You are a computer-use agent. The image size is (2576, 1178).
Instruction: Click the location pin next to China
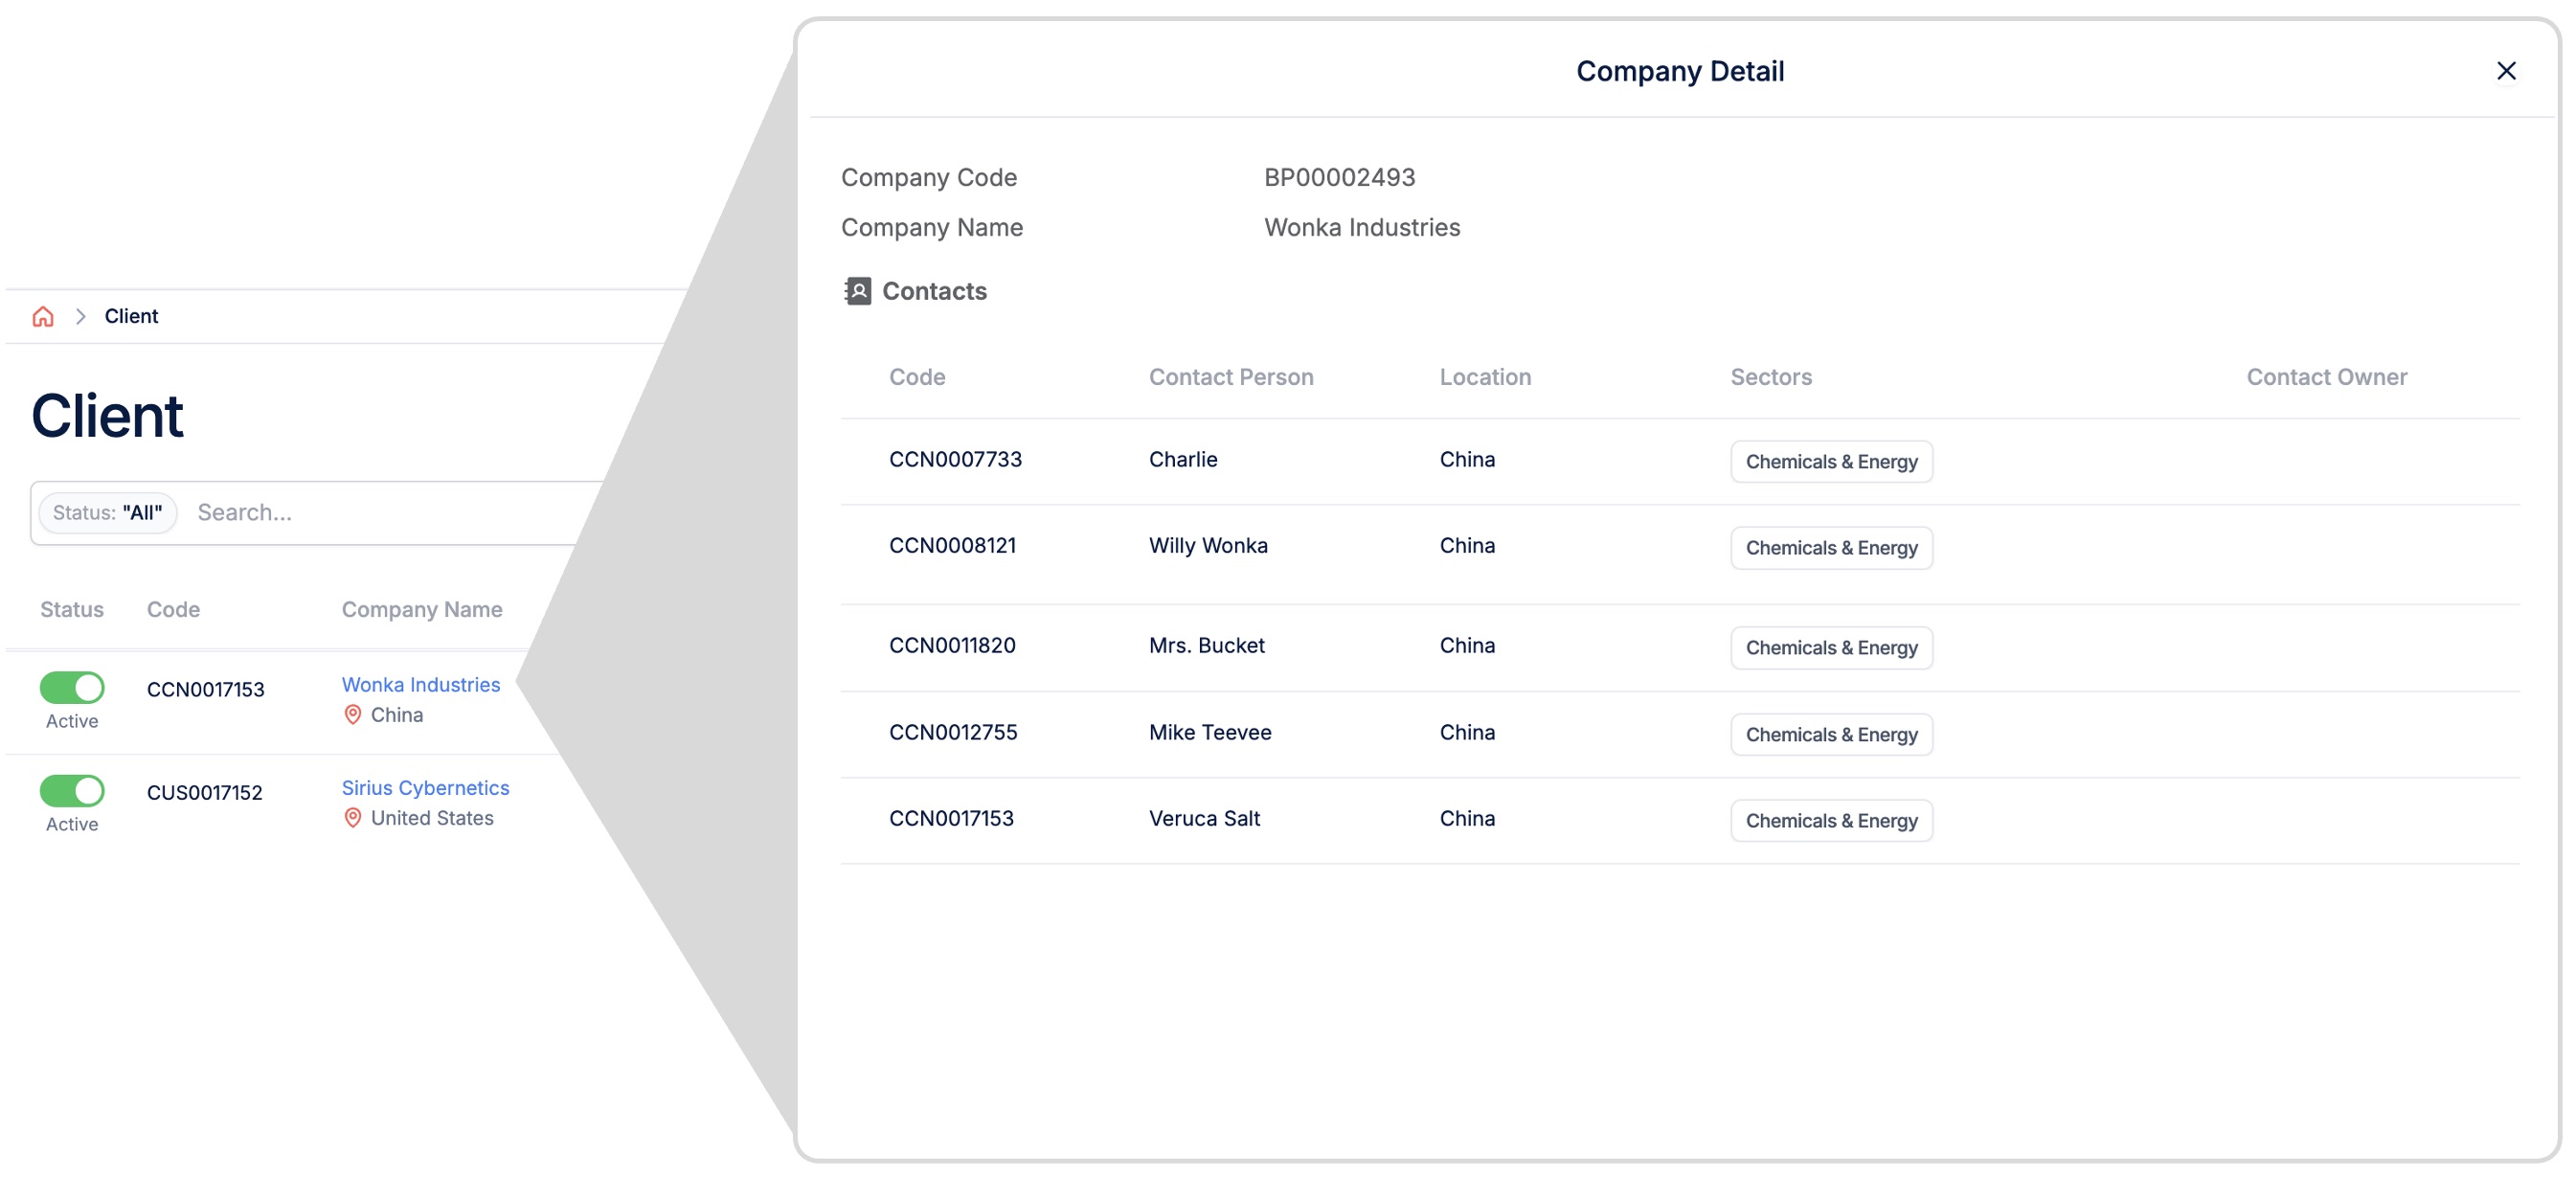coord(352,714)
